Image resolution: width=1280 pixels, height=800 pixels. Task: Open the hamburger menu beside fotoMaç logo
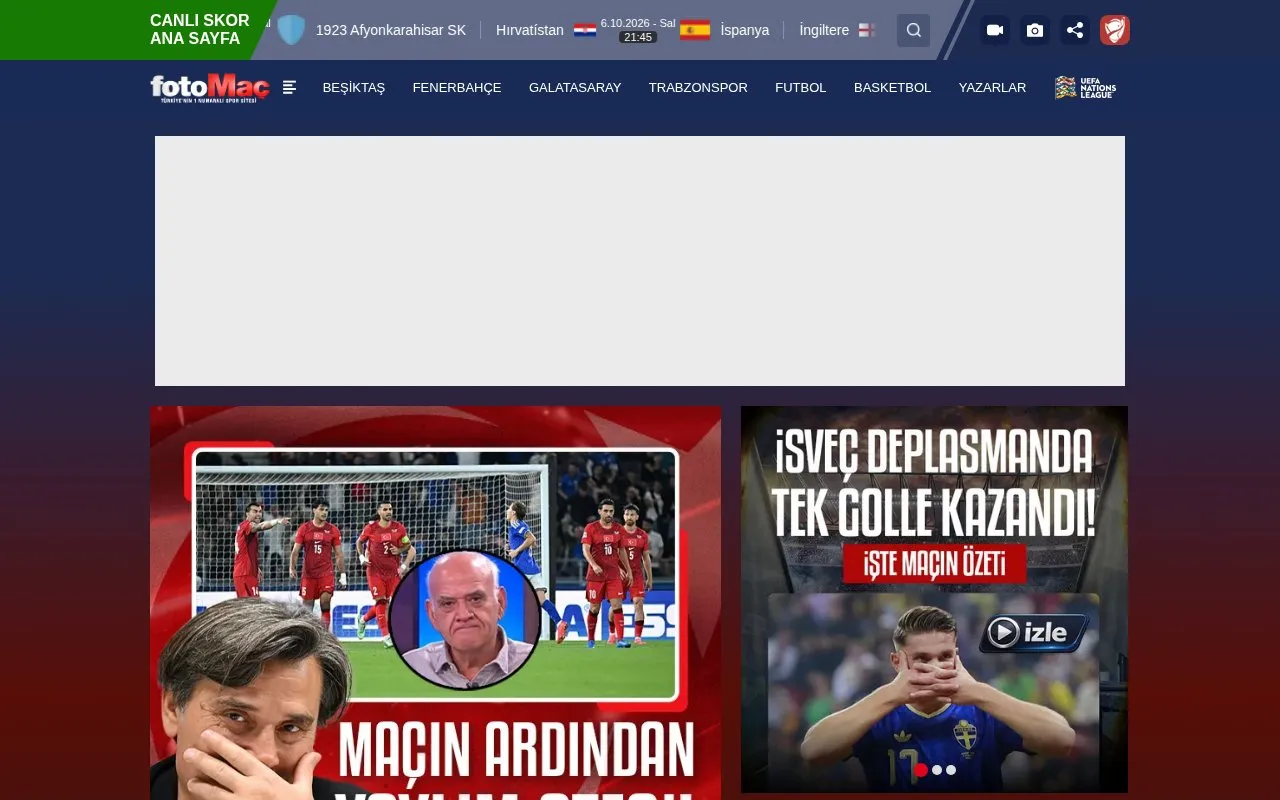(x=290, y=87)
